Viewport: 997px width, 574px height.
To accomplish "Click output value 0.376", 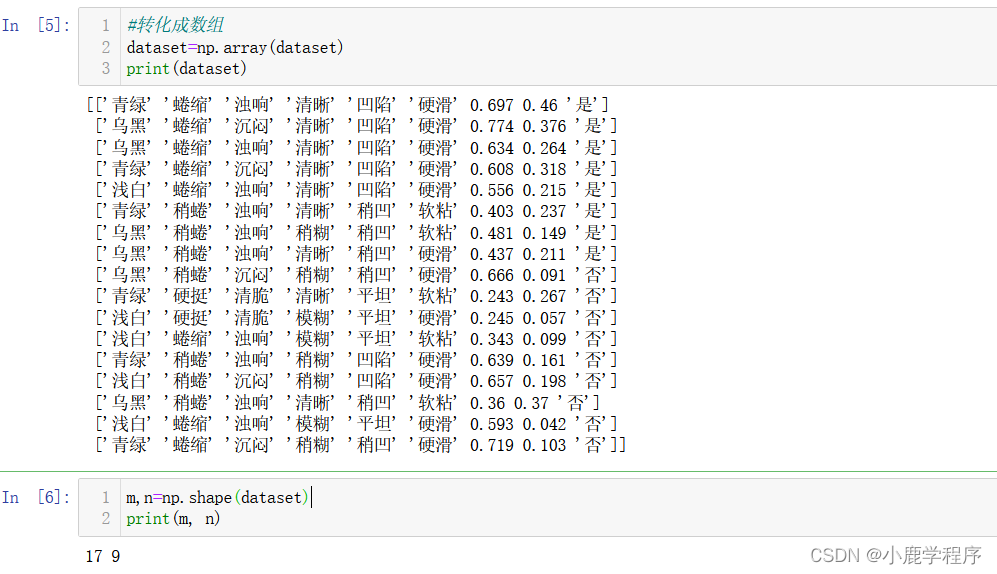I will [544, 126].
